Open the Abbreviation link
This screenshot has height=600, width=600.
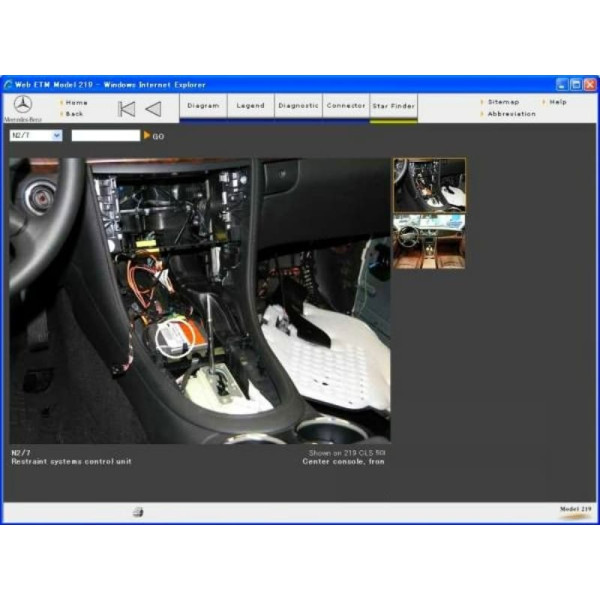511,114
